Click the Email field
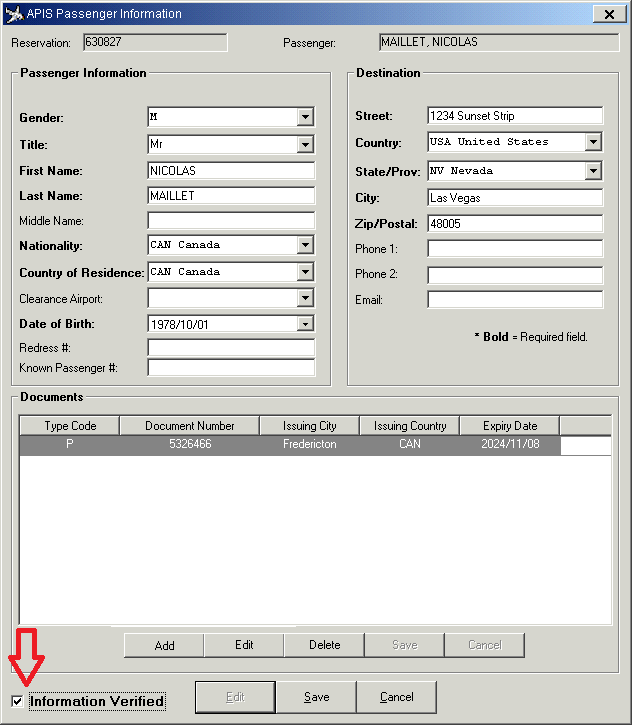Screen dimensions: 632x725 pos(515,300)
